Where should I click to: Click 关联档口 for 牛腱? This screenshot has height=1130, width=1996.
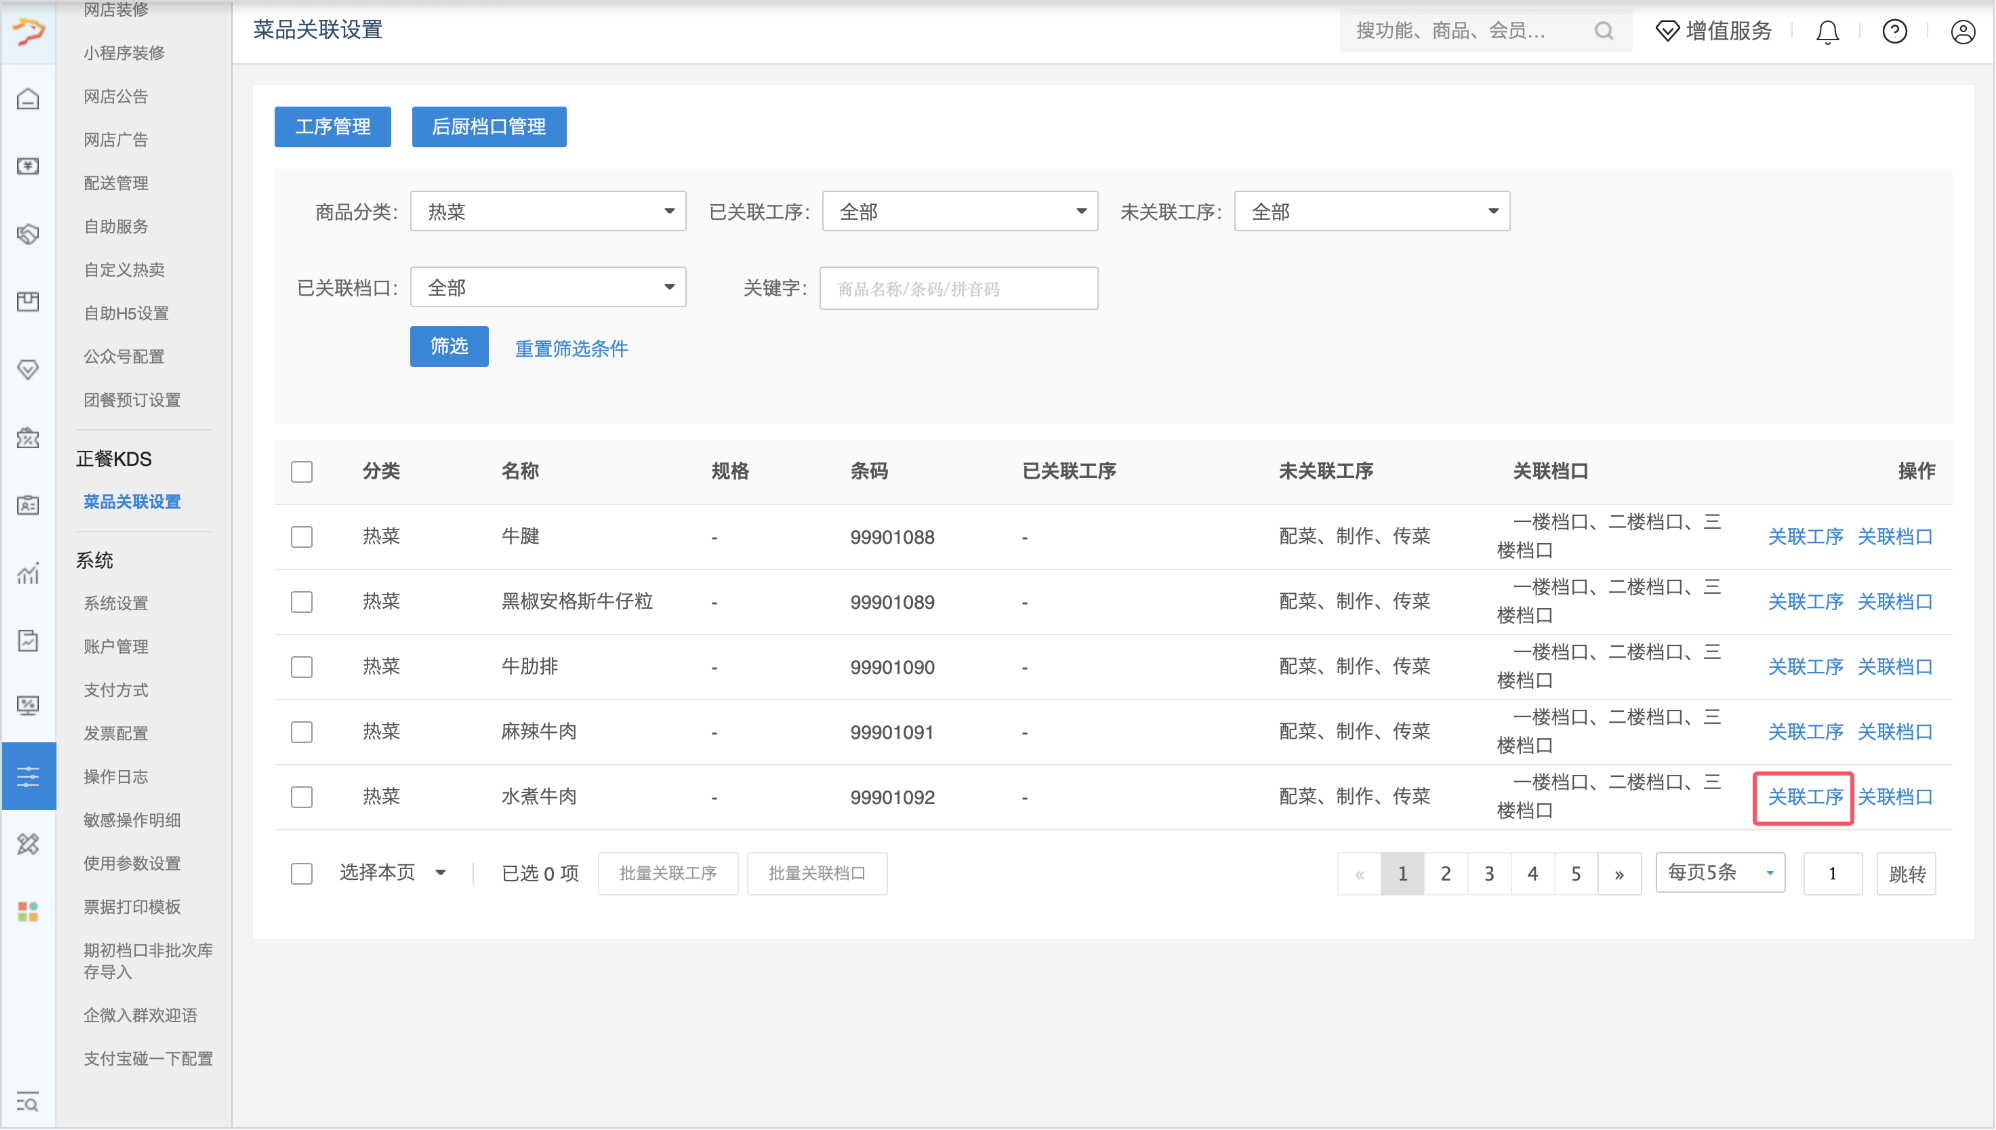(x=1895, y=537)
